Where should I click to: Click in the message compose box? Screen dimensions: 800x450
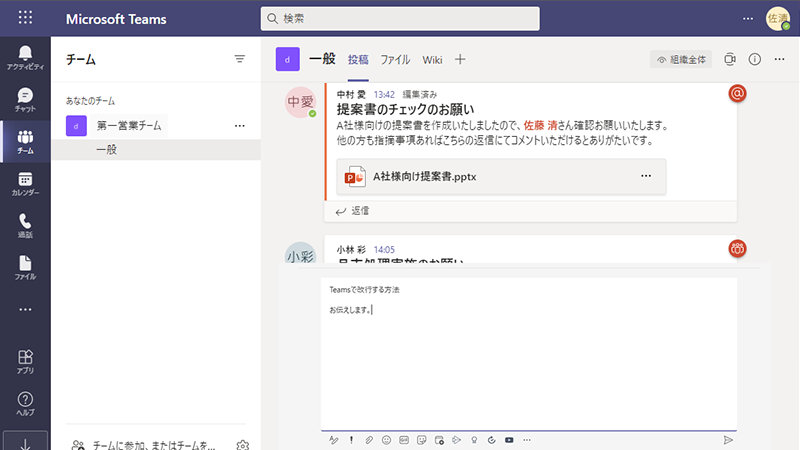pos(529,354)
